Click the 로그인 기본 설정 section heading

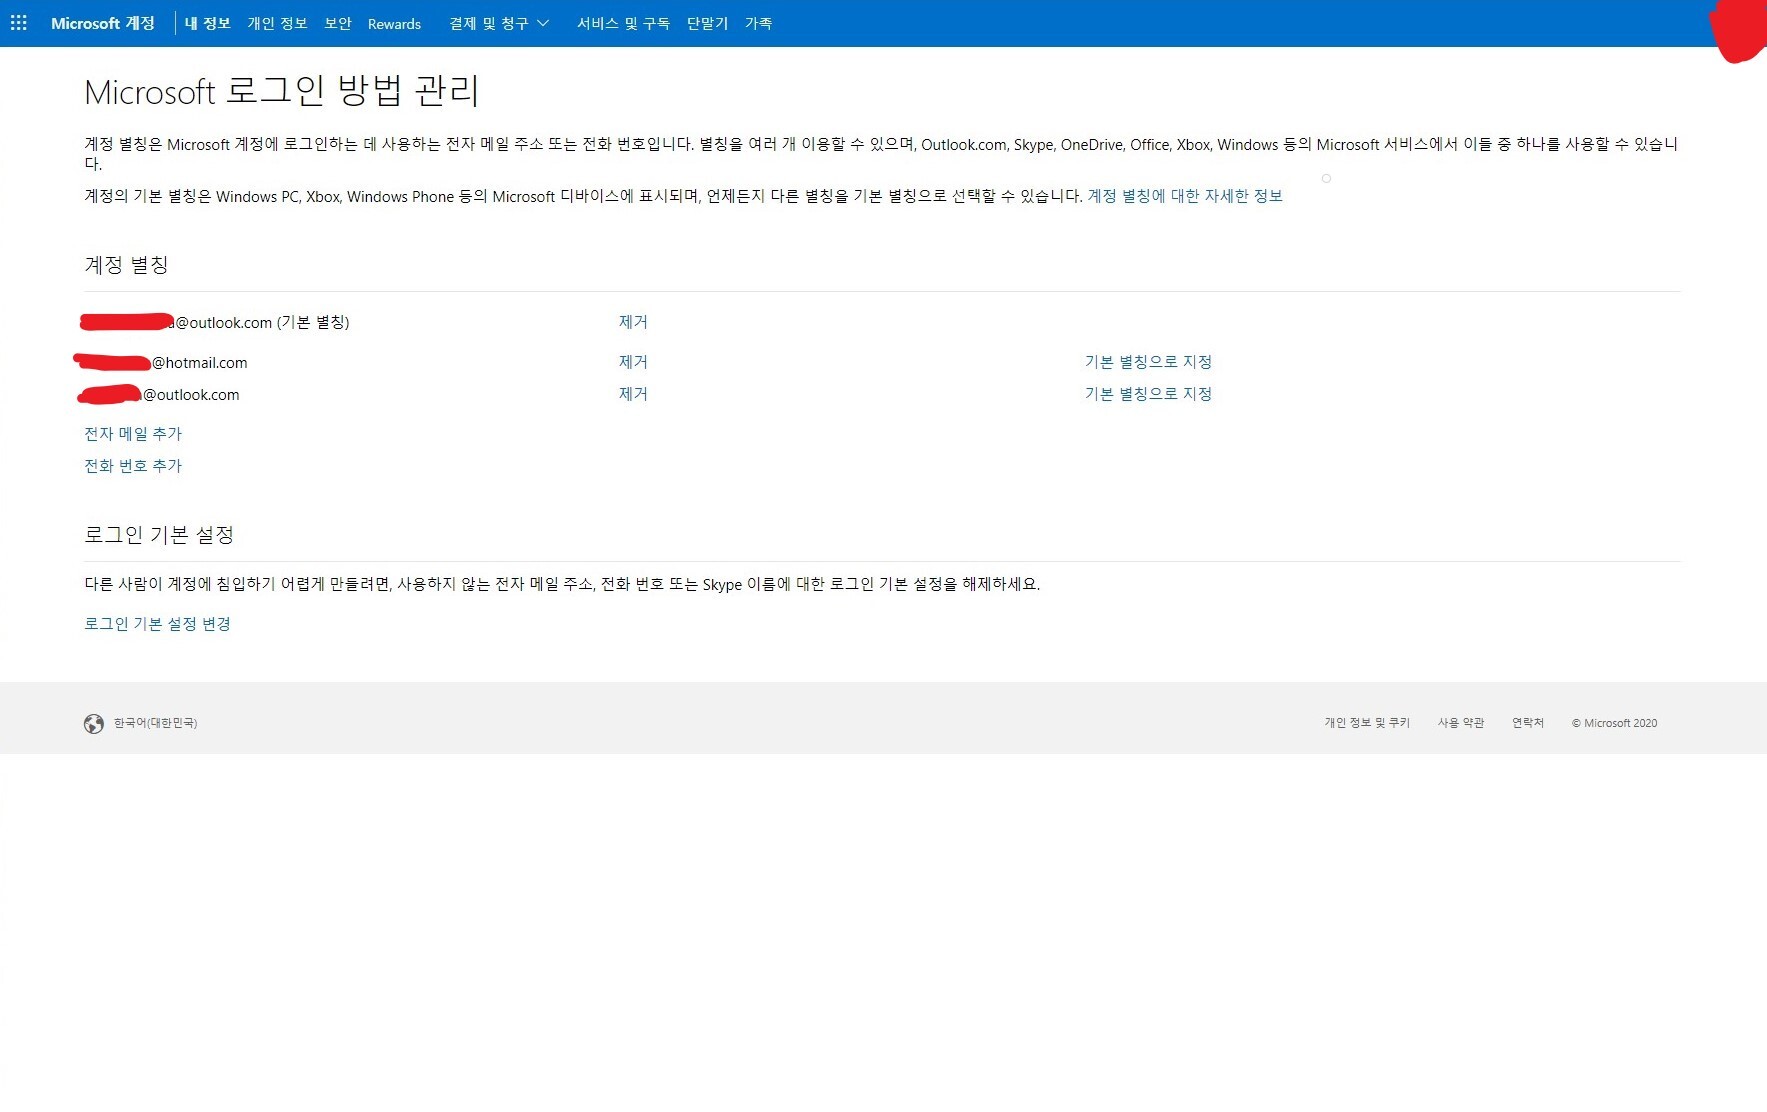[x=159, y=535]
